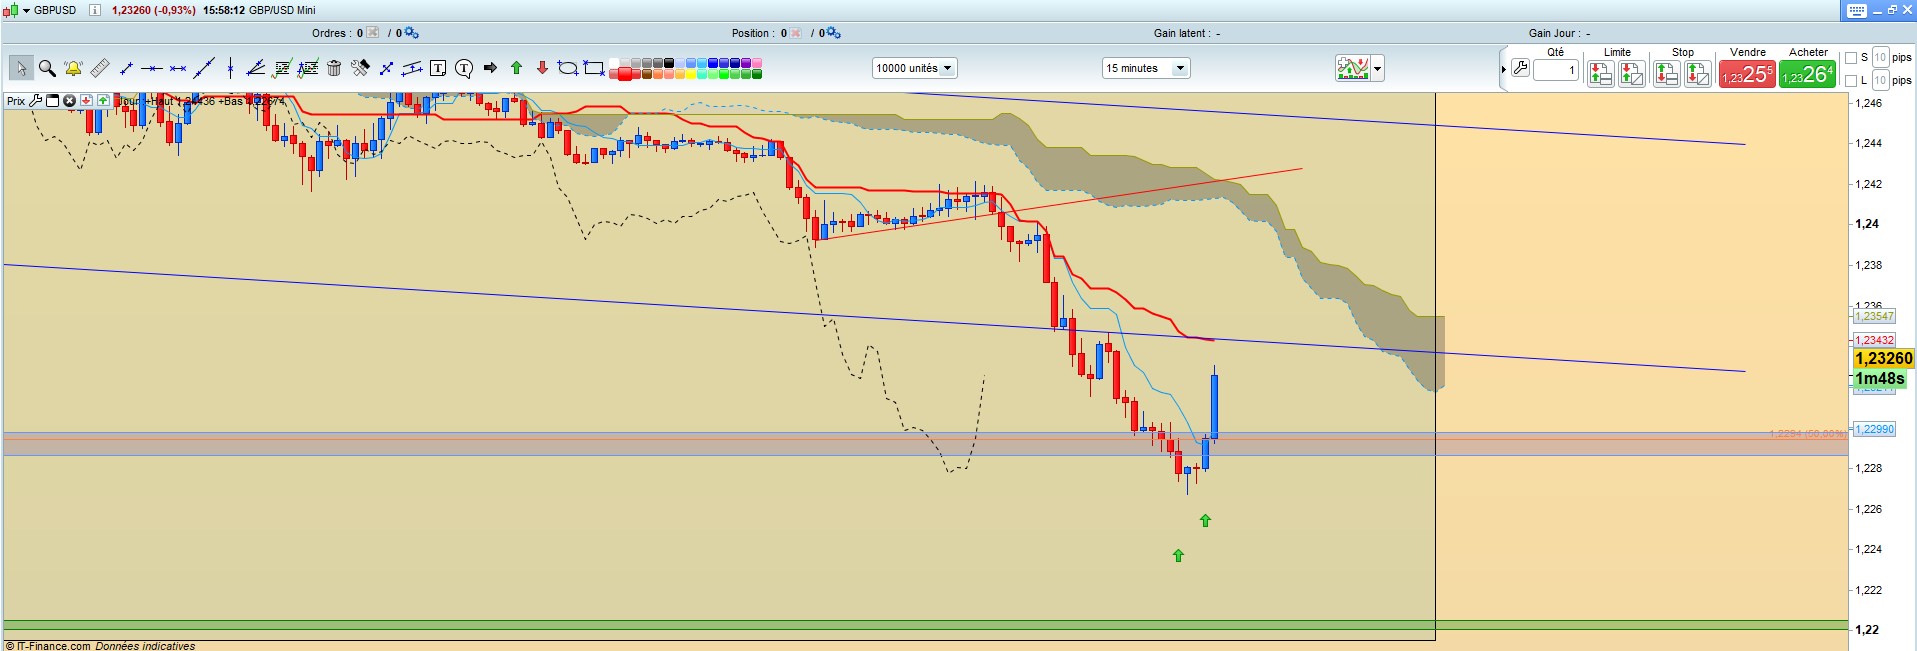The image size is (1917, 651).
Task: Select the arrow cursor tool
Action: (21, 68)
